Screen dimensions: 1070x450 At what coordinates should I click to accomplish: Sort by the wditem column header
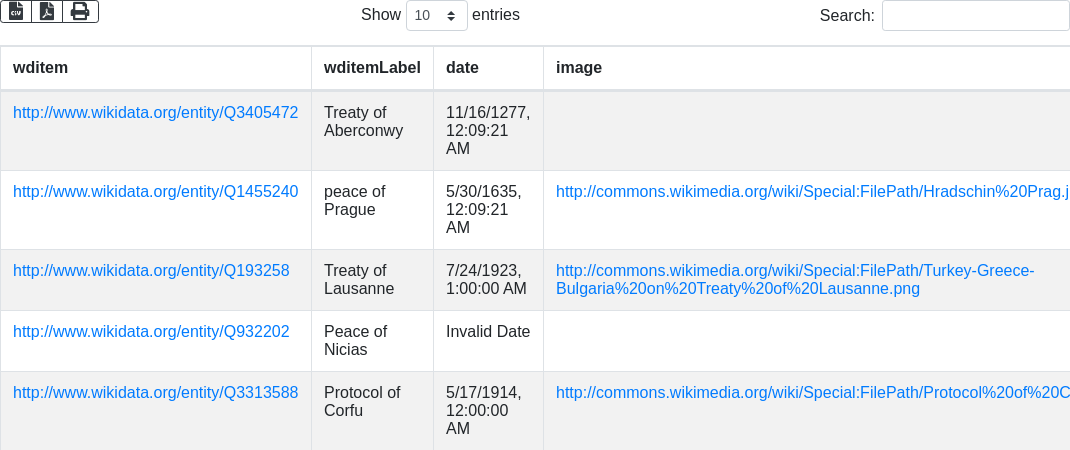coord(40,68)
